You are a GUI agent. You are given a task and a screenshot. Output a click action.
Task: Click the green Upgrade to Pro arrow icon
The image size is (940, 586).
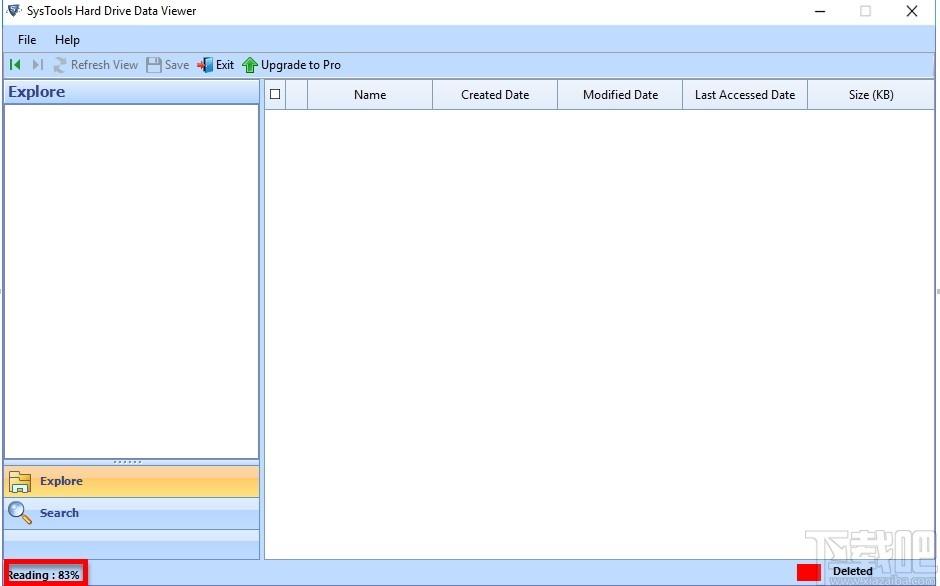[x=250, y=65]
